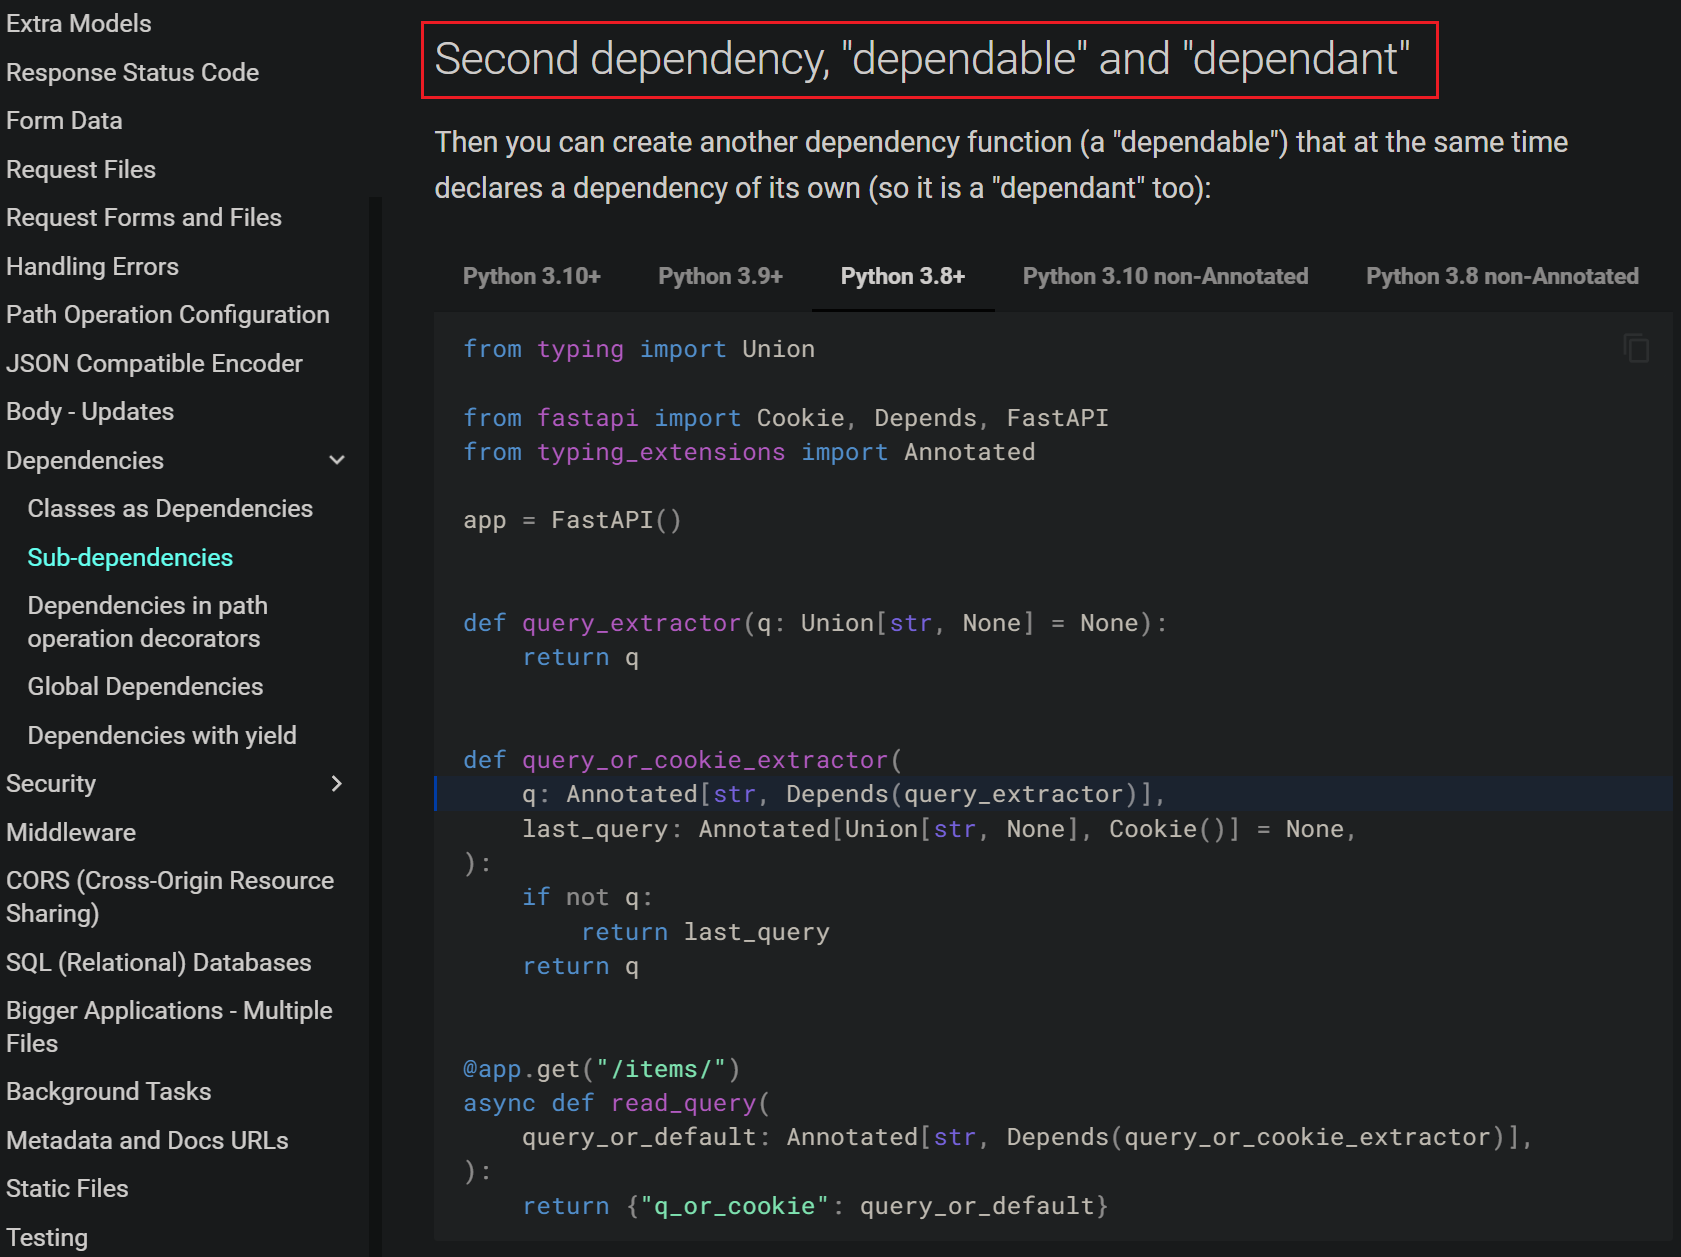Image resolution: width=1681 pixels, height=1257 pixels.
Task: Open Dependencies in path operation decorators
Action: click(147, 622)
